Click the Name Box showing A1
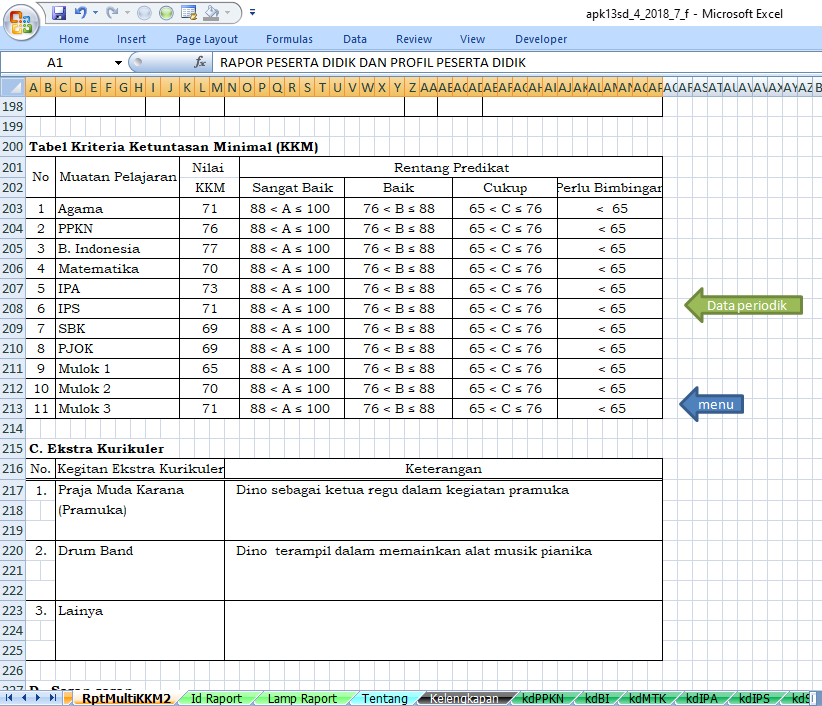The image size is (822, 706). (x=55, y=63)
